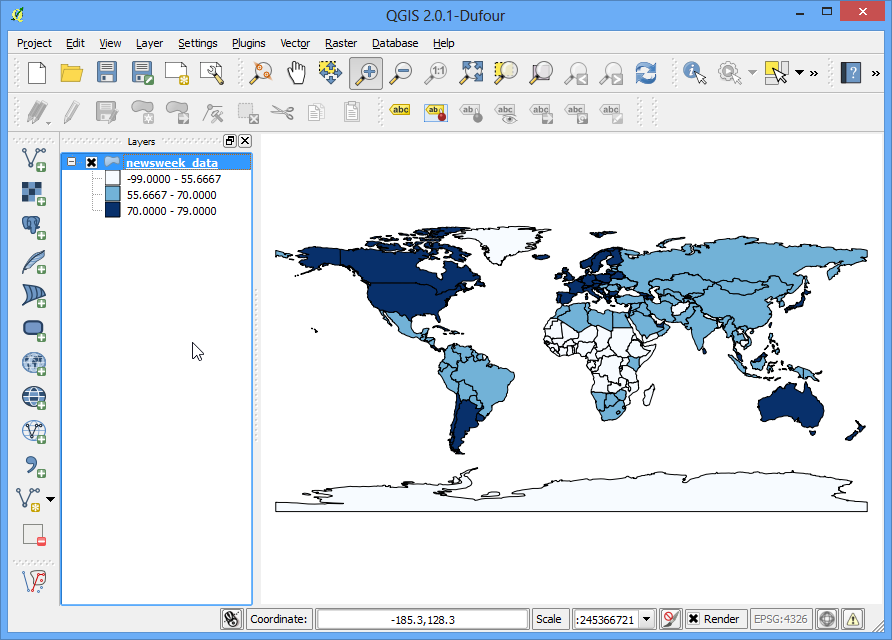
Task: Click Add Delimited Text Layer comma icon
Action: pos(34,466)
